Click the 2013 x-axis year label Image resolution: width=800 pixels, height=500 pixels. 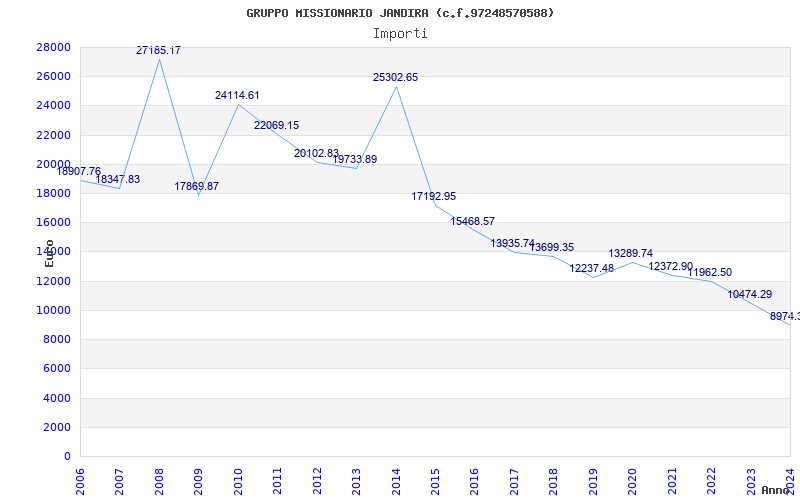click(x=356, y=481)
